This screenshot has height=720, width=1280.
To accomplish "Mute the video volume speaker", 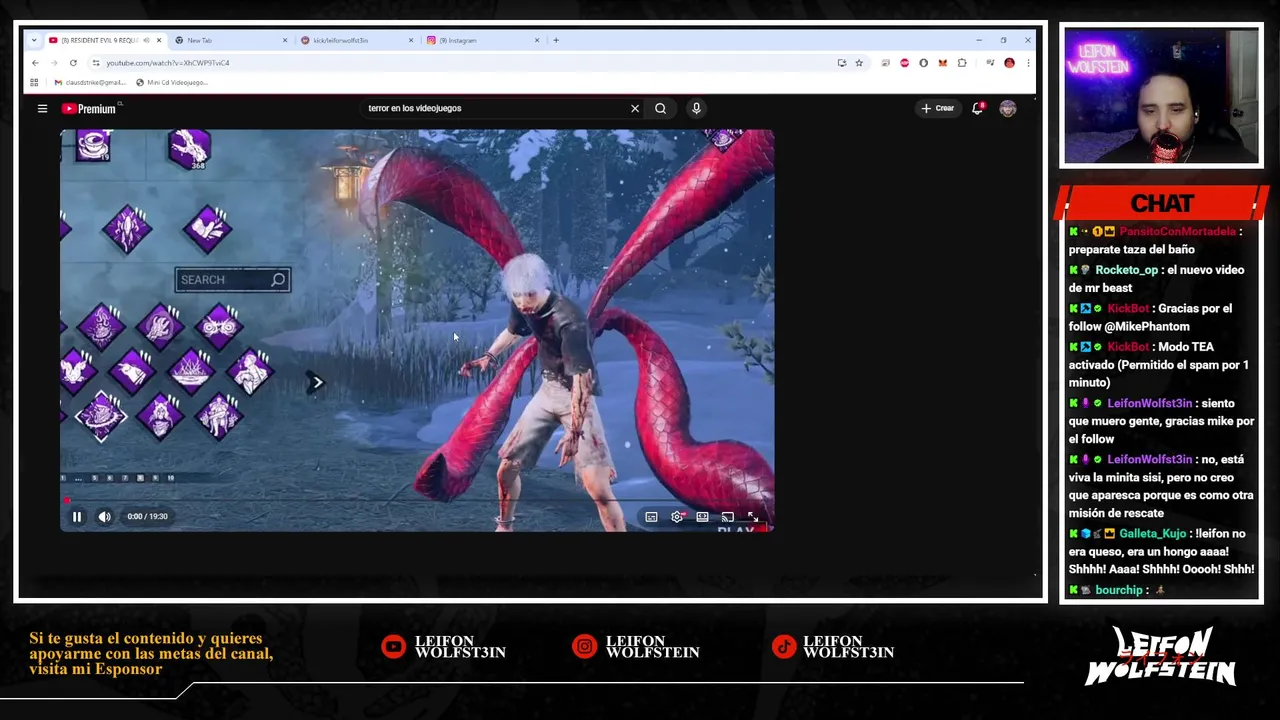I will click(x=105, y=516).
